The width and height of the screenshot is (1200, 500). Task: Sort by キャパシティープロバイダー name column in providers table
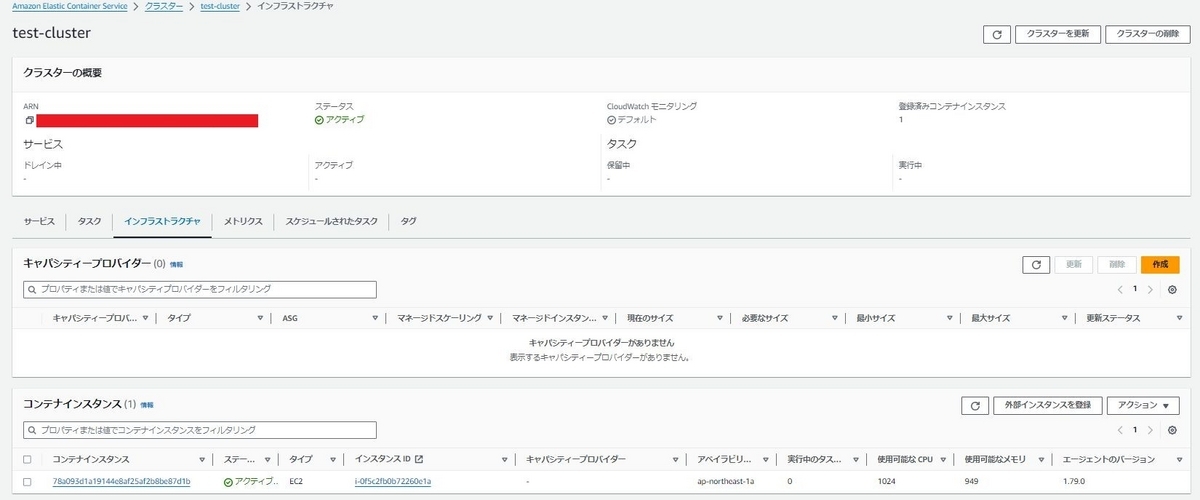pos(146,318)
